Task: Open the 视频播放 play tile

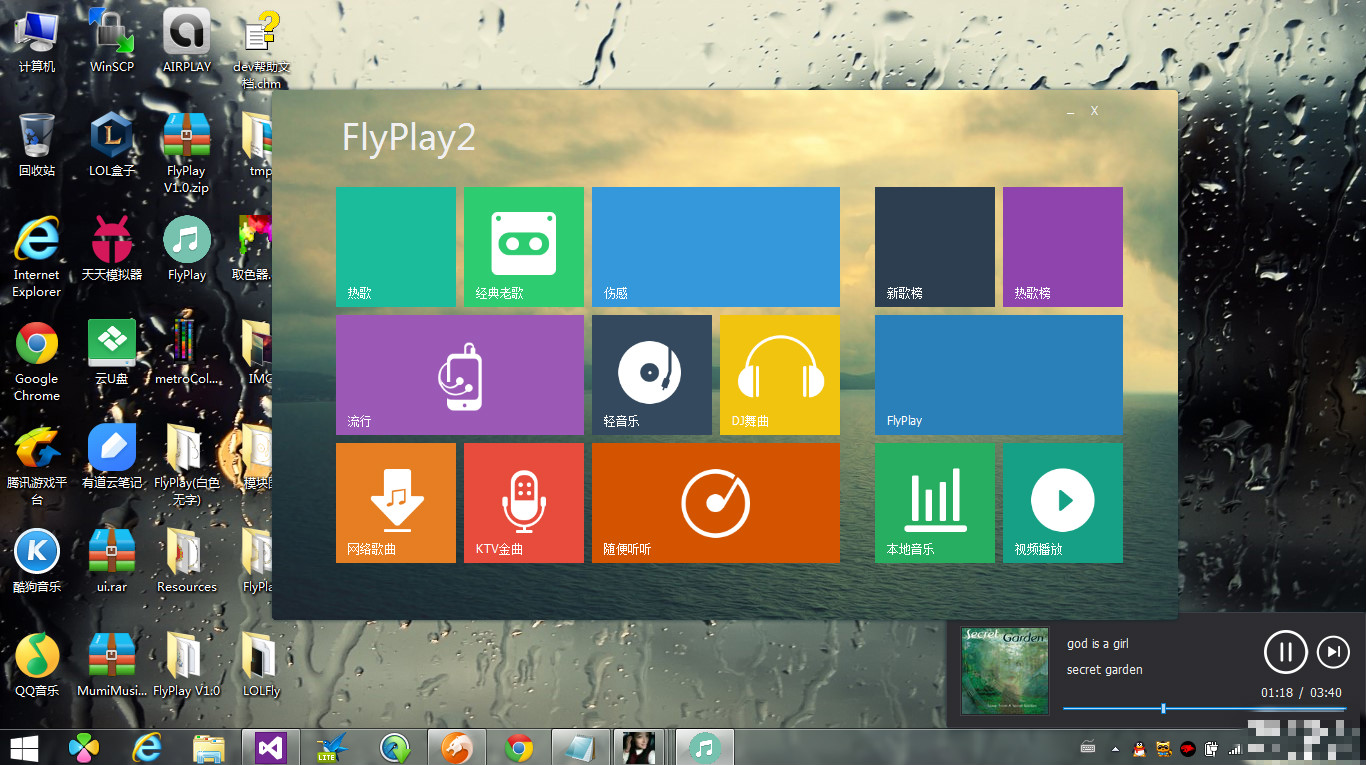Action: click(1062, 503)
